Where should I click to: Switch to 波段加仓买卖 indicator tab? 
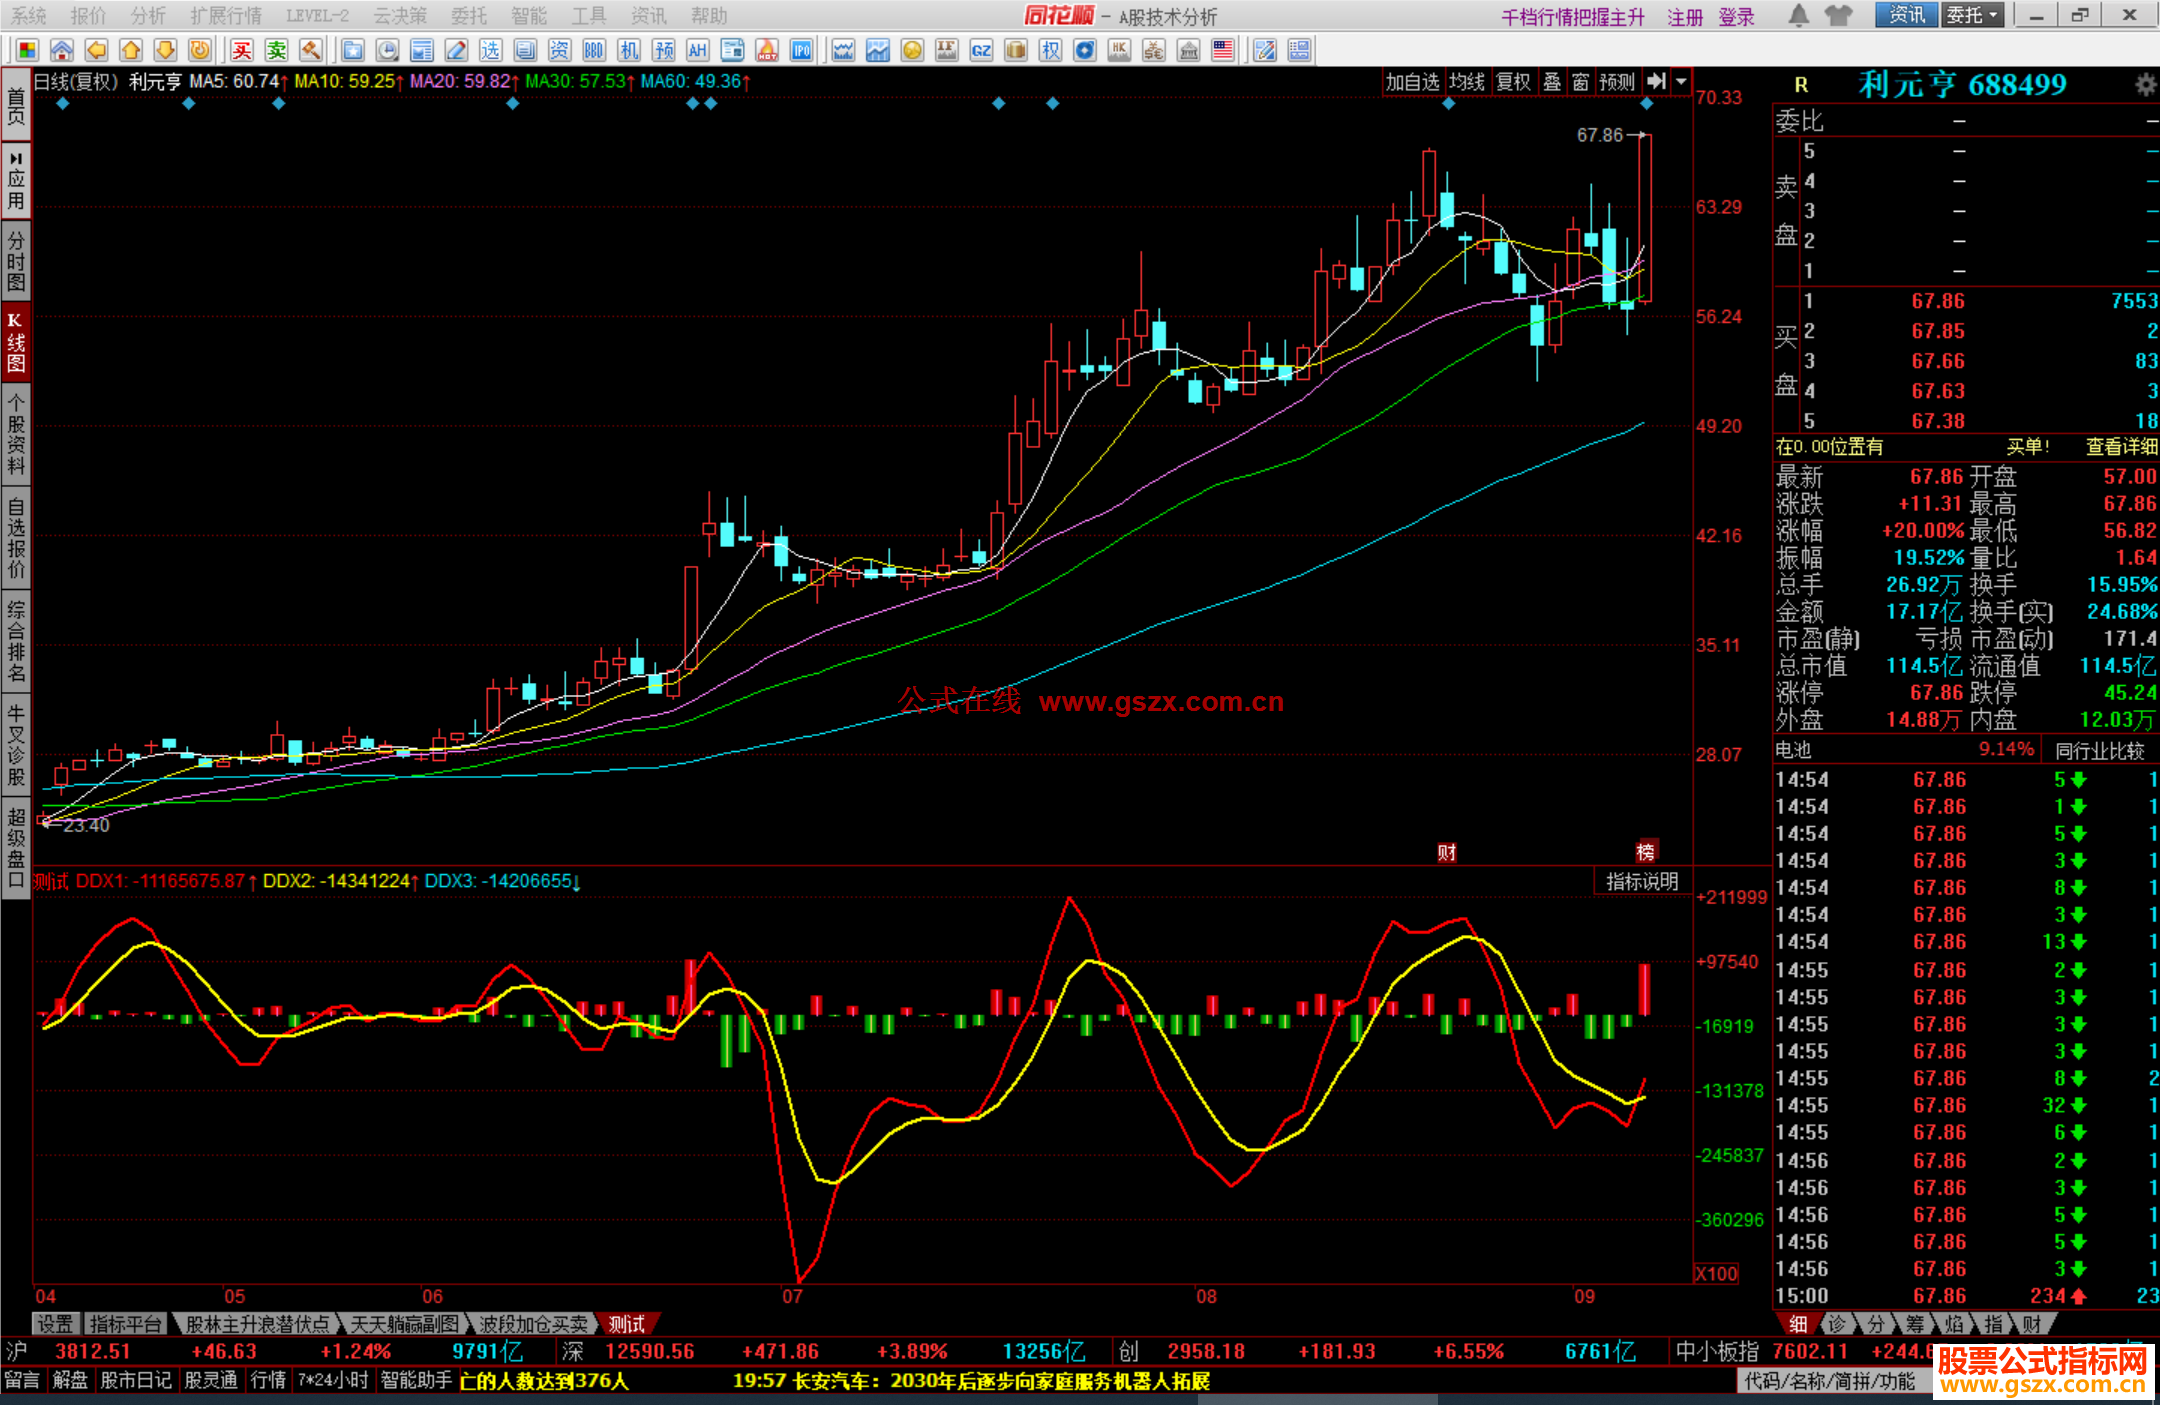[x=534, y=1324]
